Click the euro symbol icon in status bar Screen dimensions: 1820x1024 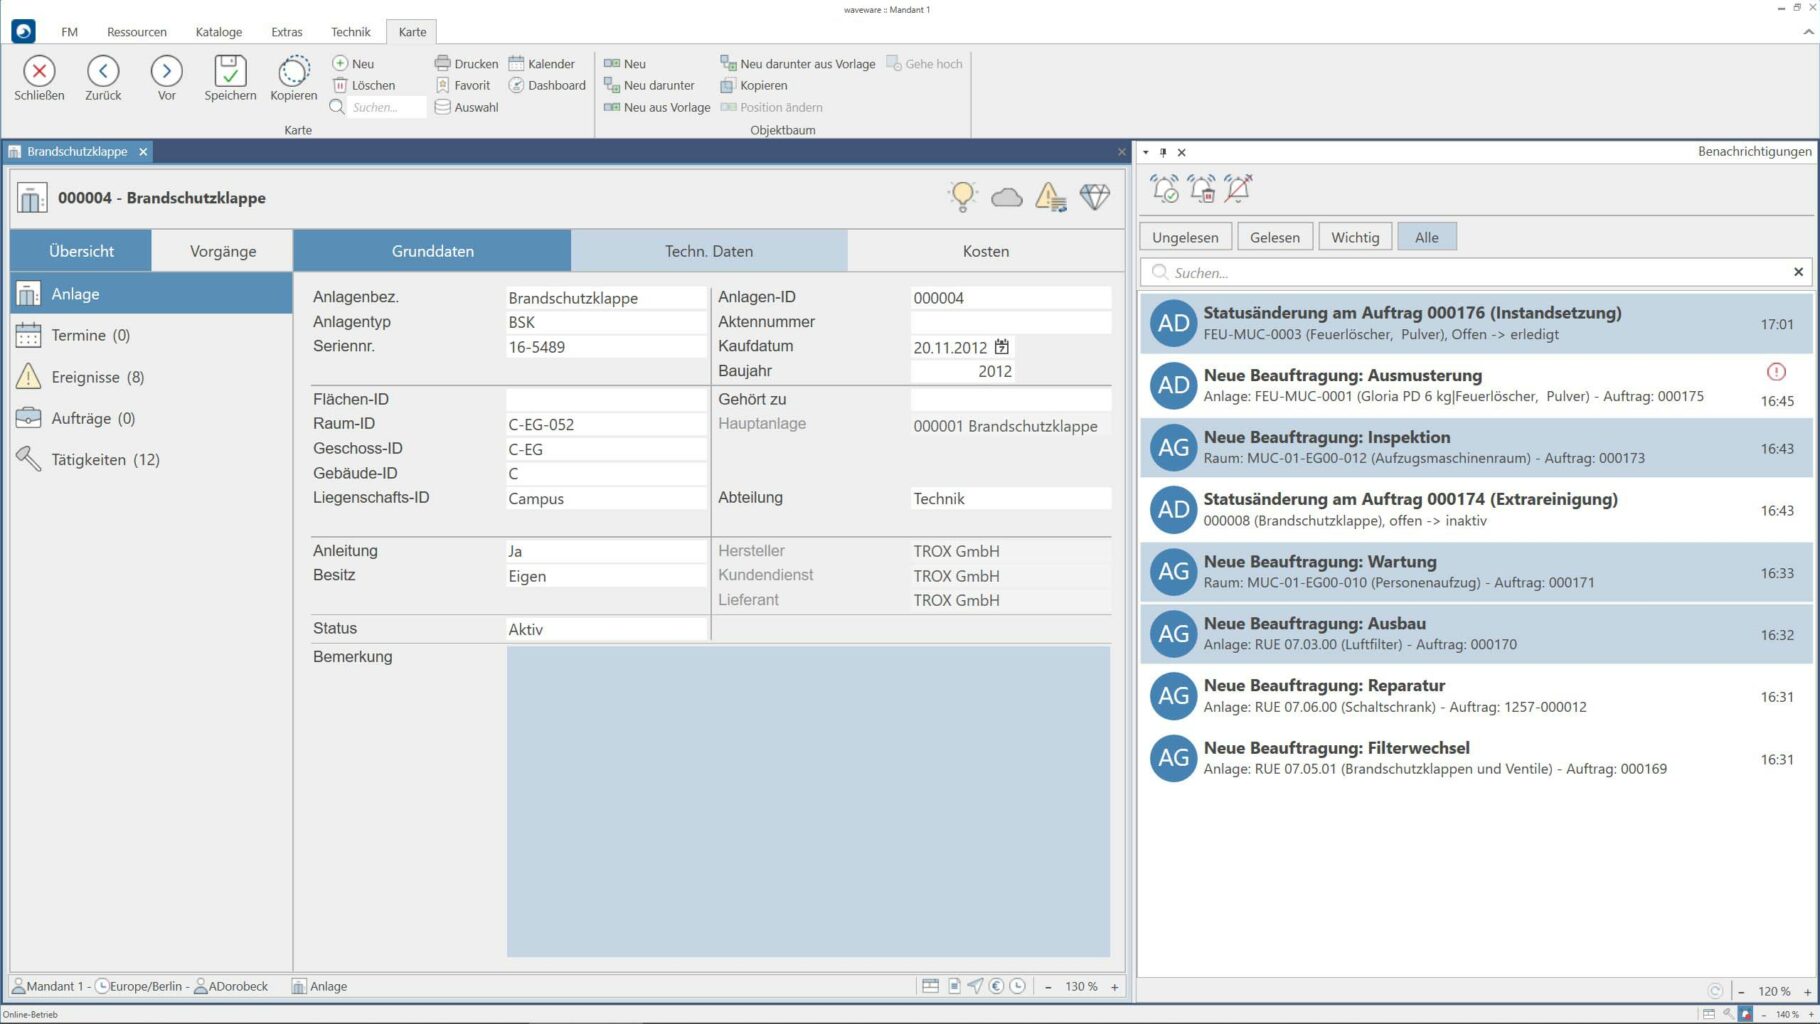point(996,986)
